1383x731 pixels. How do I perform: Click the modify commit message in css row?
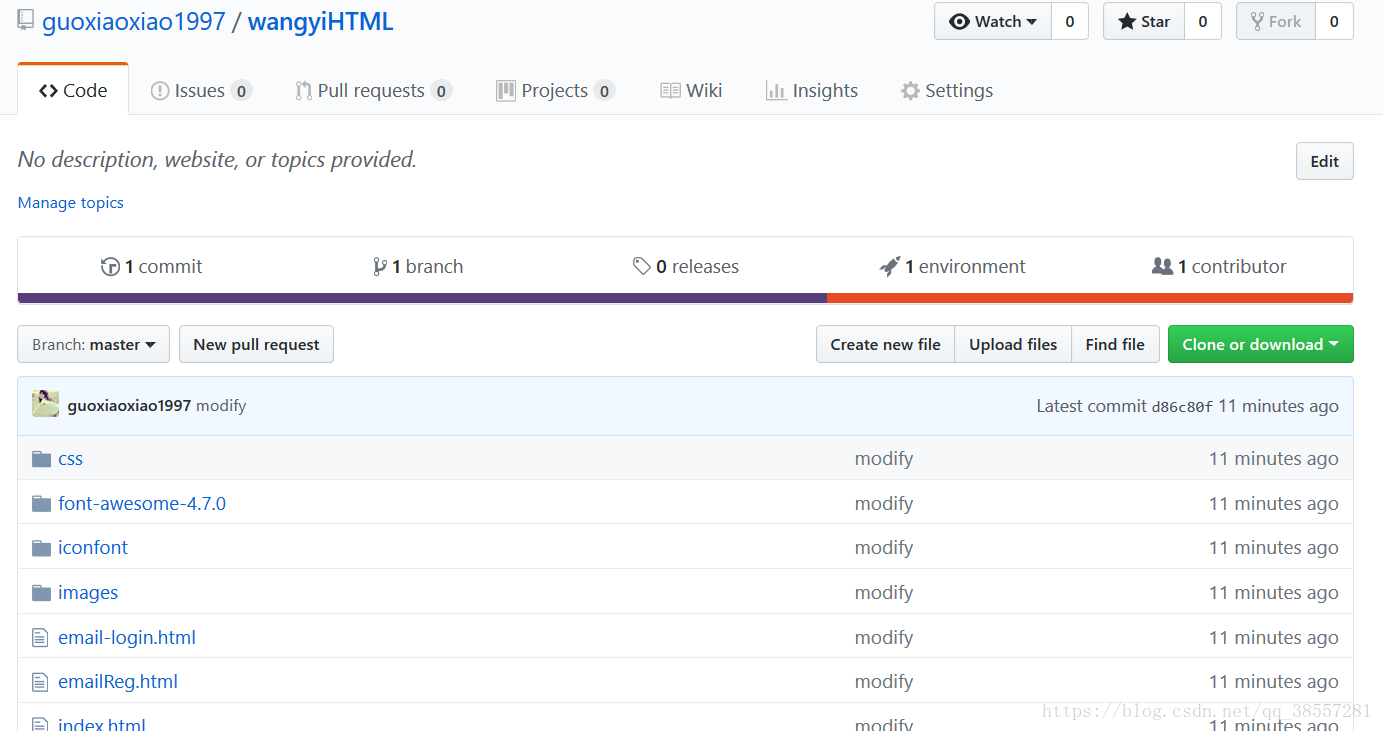(x=884, y=459)
